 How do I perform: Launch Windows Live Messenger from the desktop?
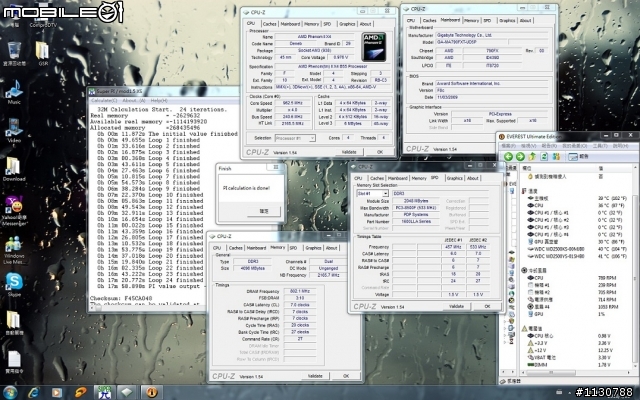pyautogui.click(x=14, y=250)
